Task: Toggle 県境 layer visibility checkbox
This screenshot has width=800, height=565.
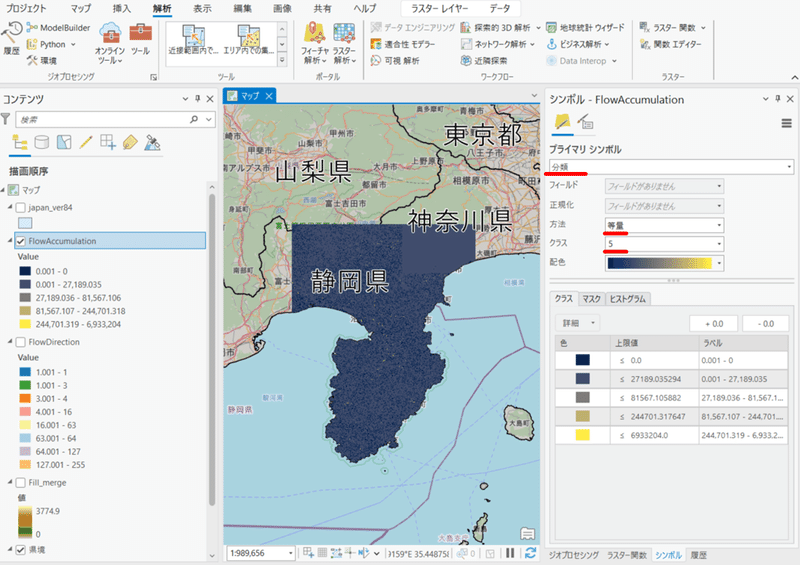Action: pos(20,550)
